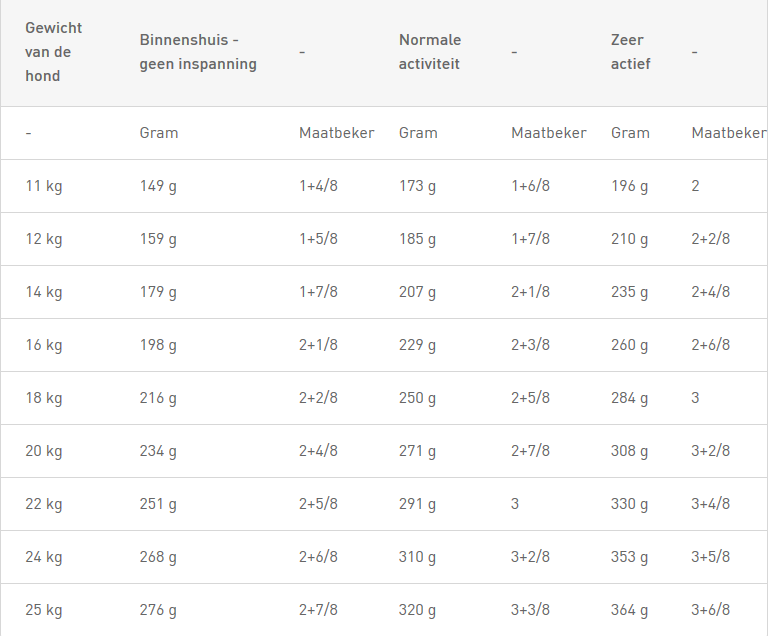Click the 'Gewicht van de hond' column header
Image resolution: width=768 pixels, height=636 pixels.
[53, 52]
